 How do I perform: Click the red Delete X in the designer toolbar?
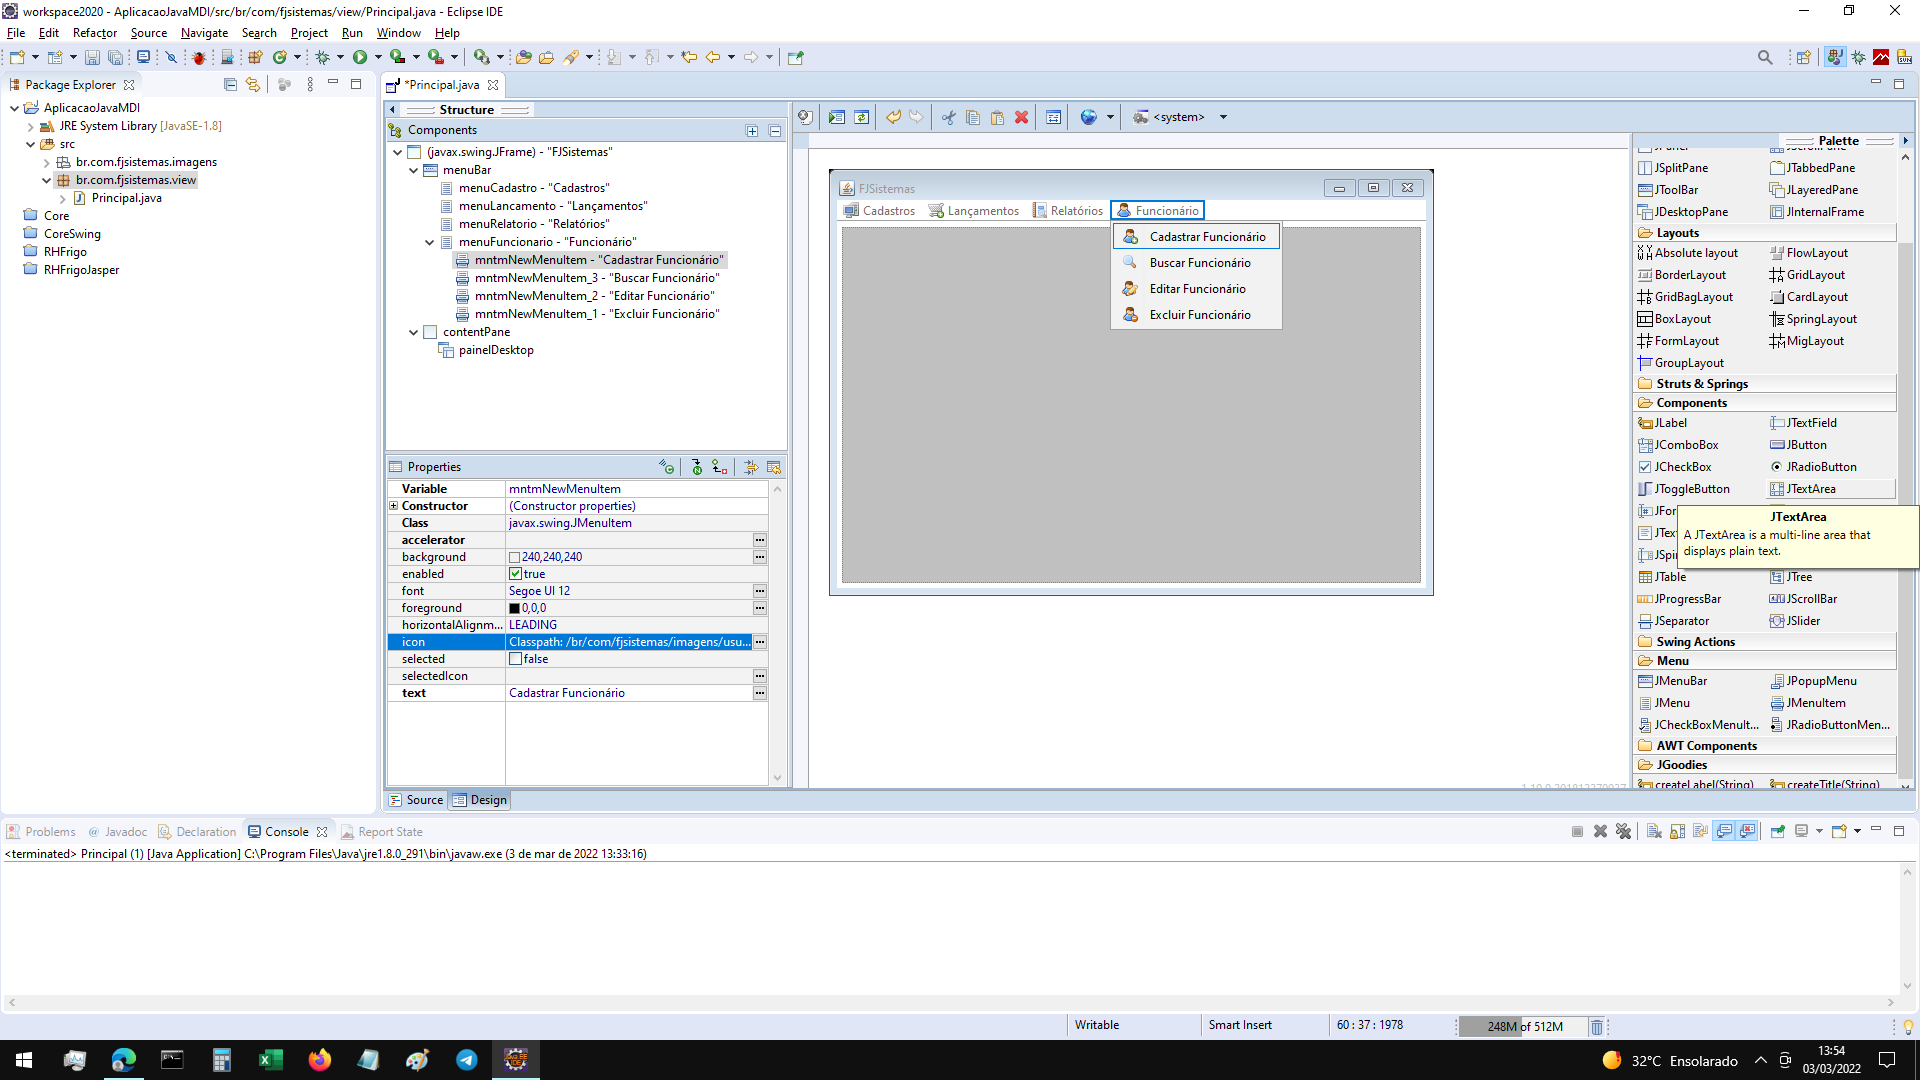pos(1021,117)
